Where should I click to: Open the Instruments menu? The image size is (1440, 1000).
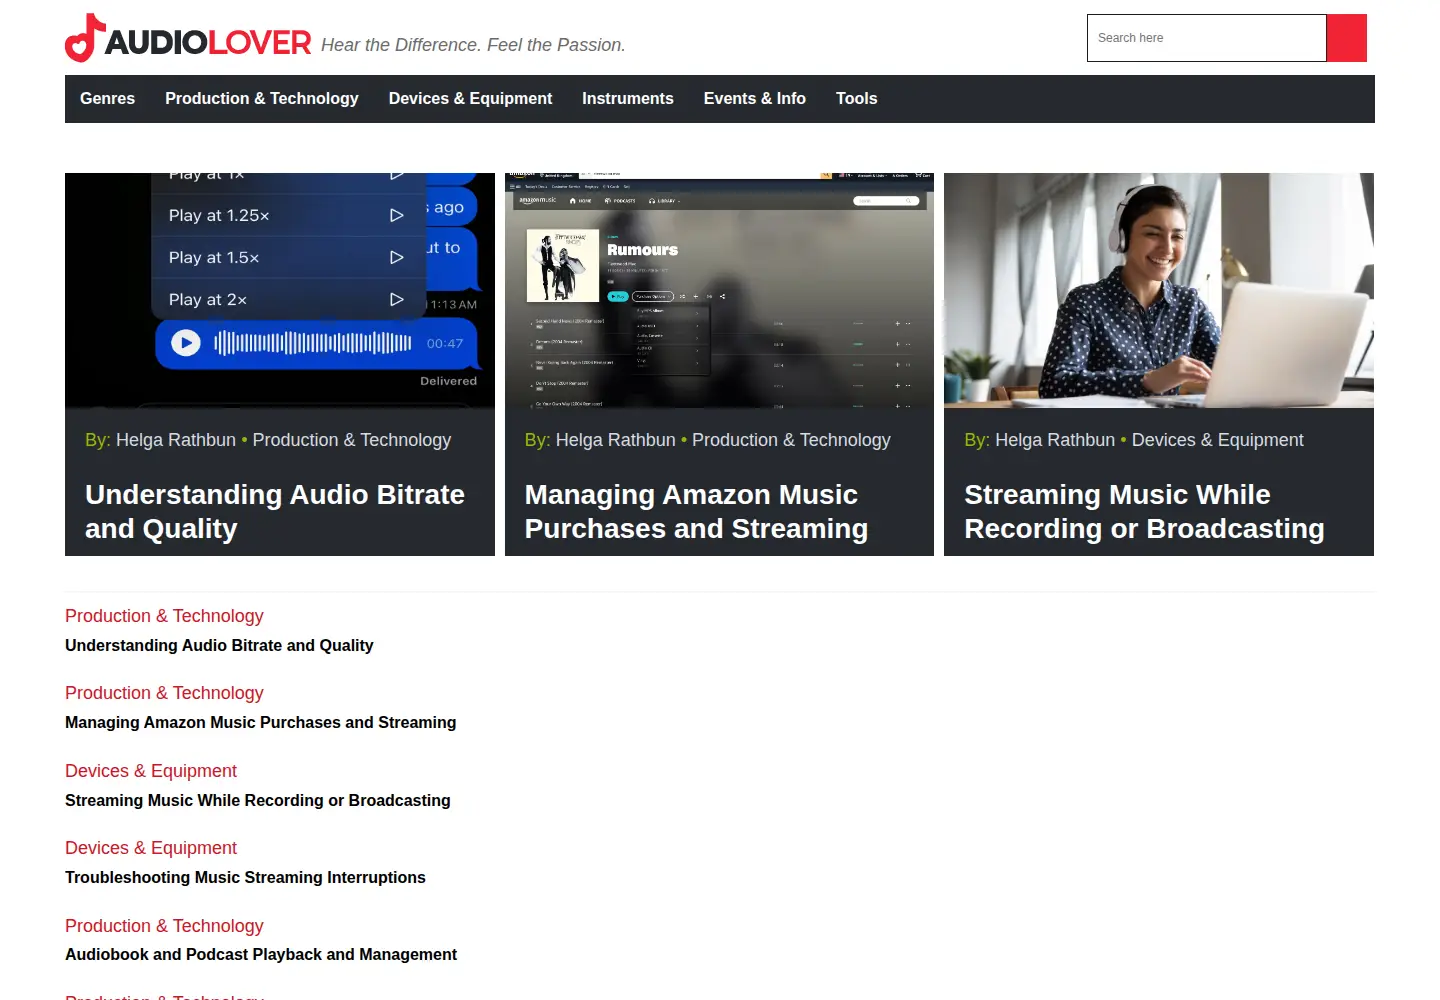[628, 98]
